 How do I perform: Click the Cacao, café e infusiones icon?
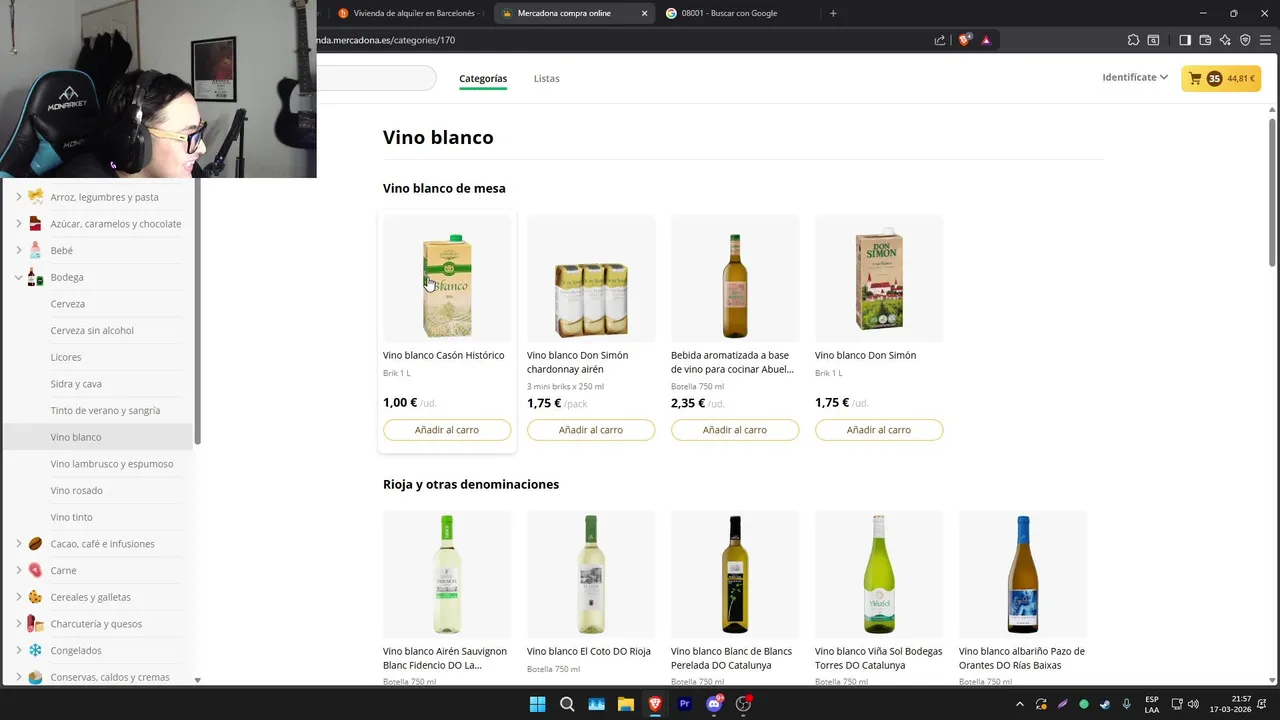[x=36, y=544]
